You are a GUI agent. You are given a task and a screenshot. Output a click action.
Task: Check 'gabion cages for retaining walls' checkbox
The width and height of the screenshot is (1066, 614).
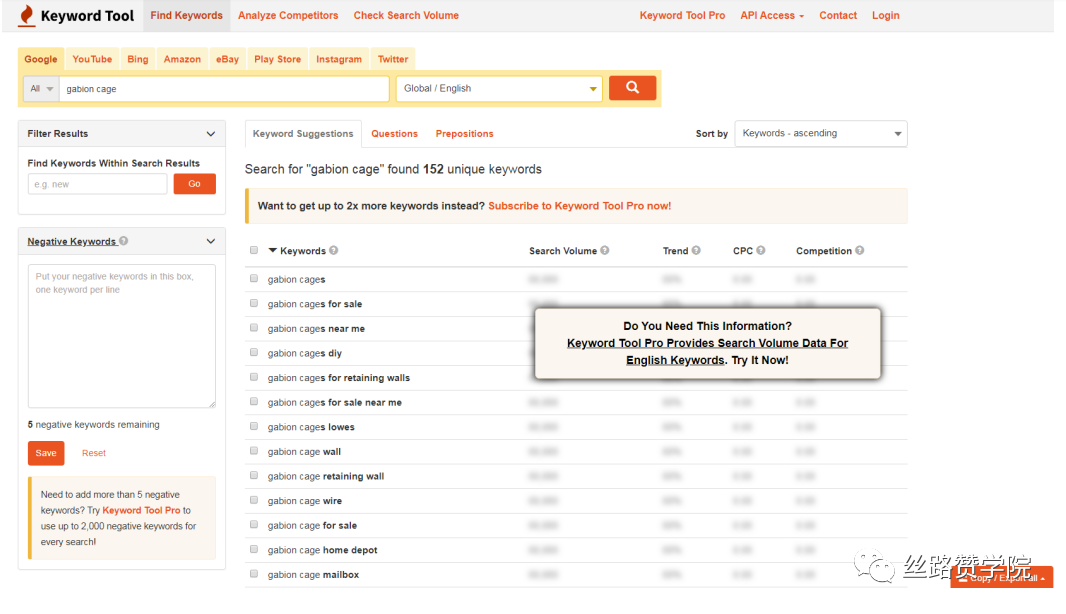(254, 377)
